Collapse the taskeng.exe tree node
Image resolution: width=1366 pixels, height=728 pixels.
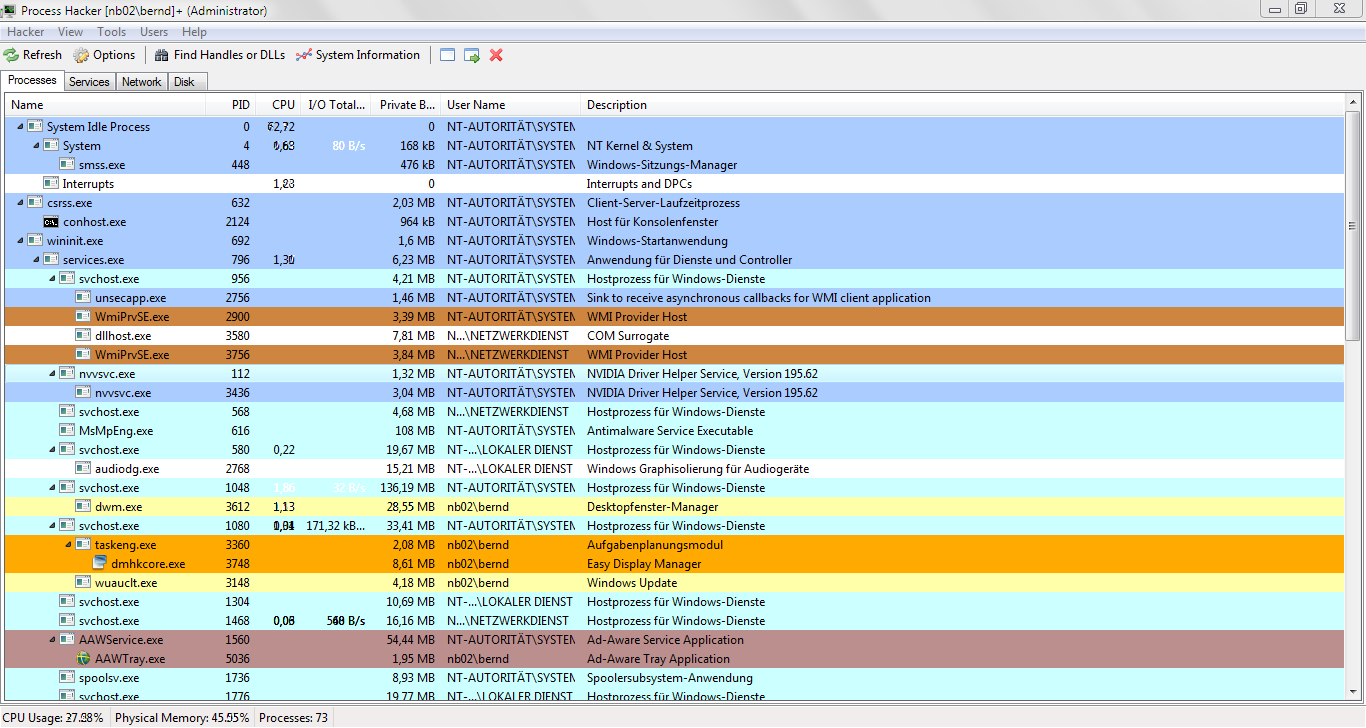click(x=70, y=545)
